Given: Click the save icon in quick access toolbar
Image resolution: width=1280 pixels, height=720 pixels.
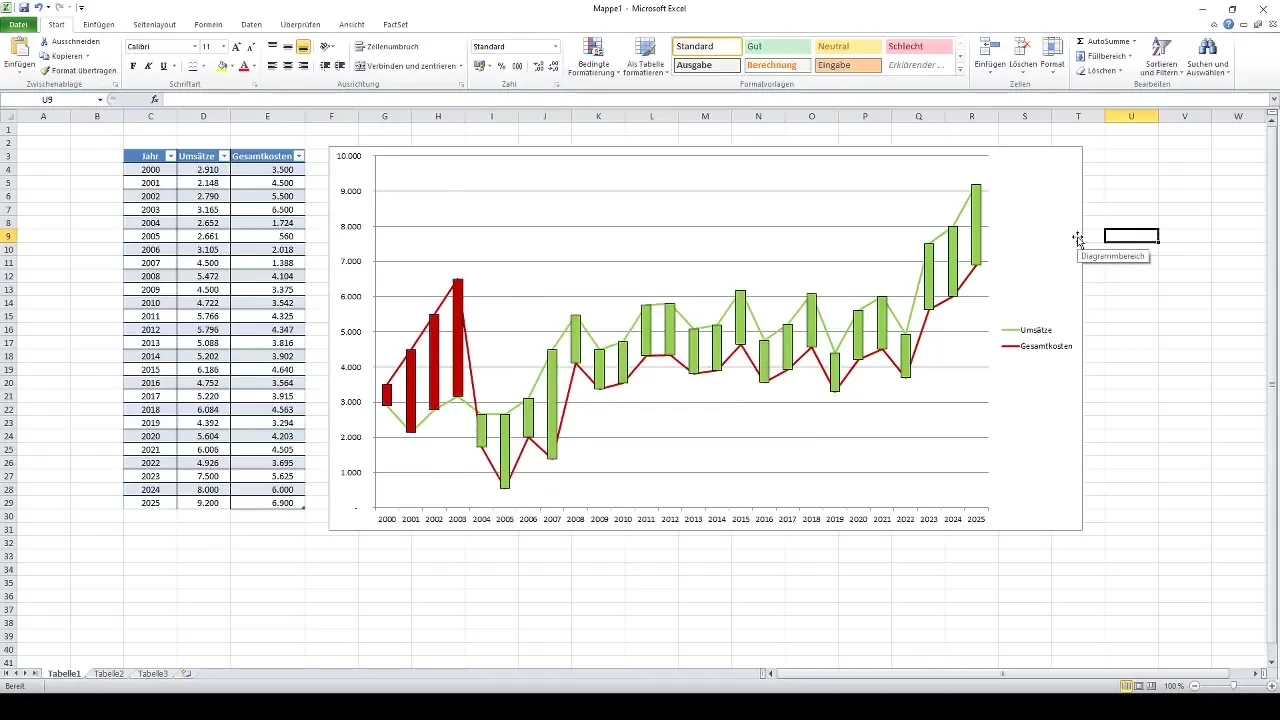Looking at the screenshot, I should [x=23, y=7].
